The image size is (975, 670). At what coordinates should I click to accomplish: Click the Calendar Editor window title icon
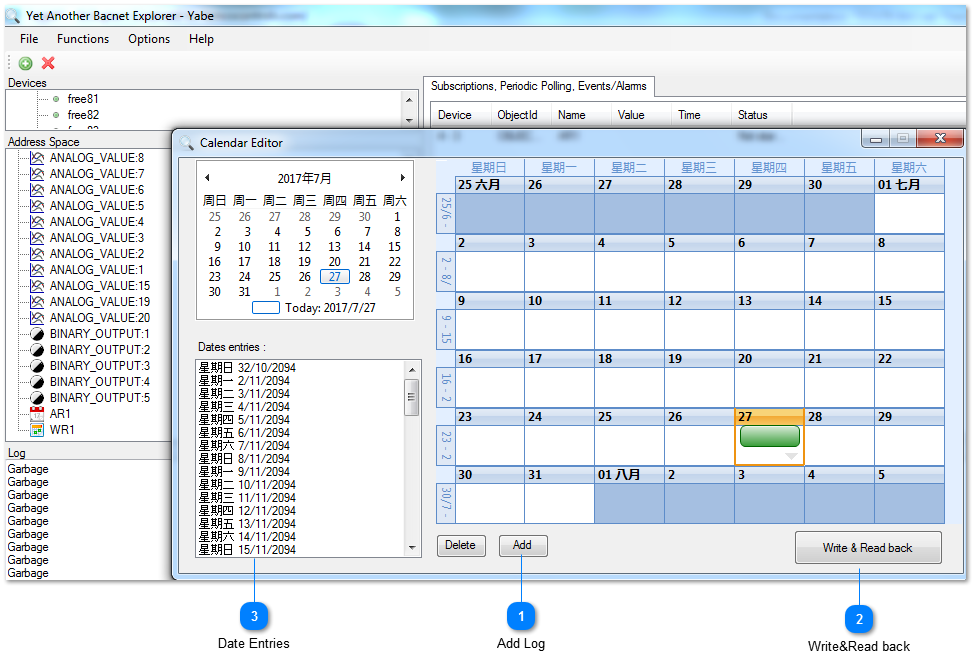coord(187,143)
